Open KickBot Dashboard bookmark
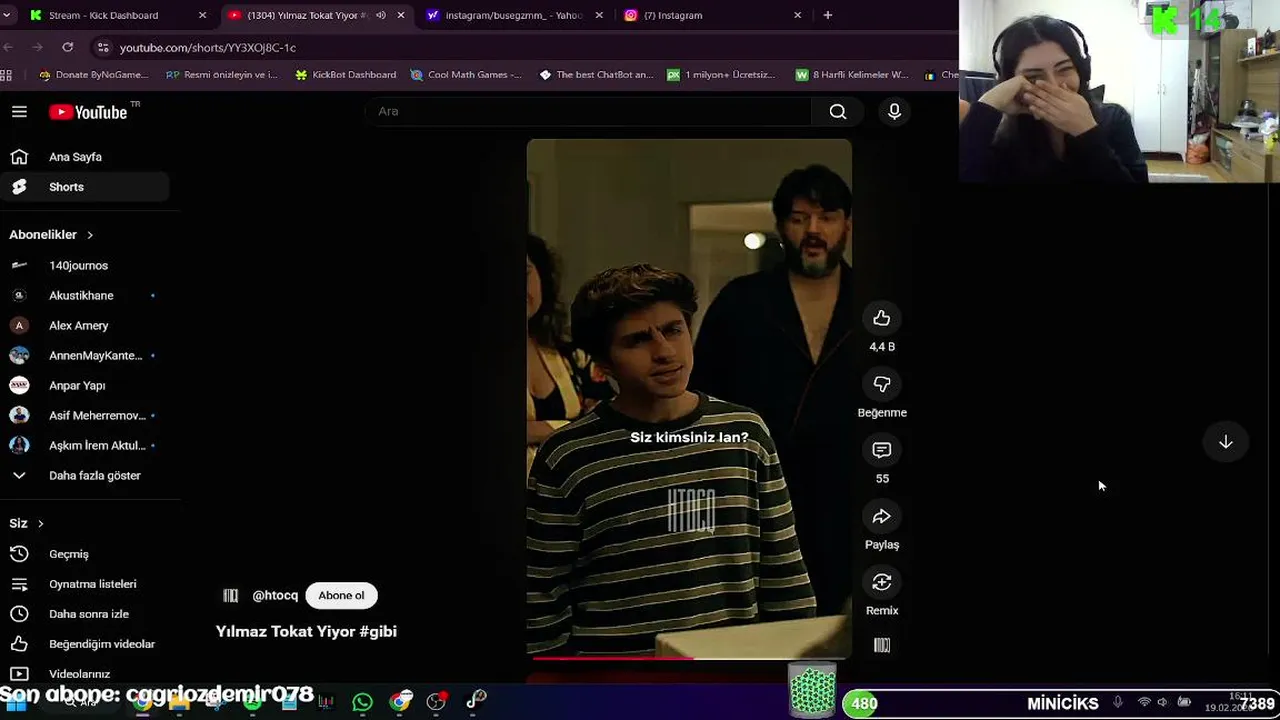The height and width of the screenshot is (720, 1280). point(345,75)
